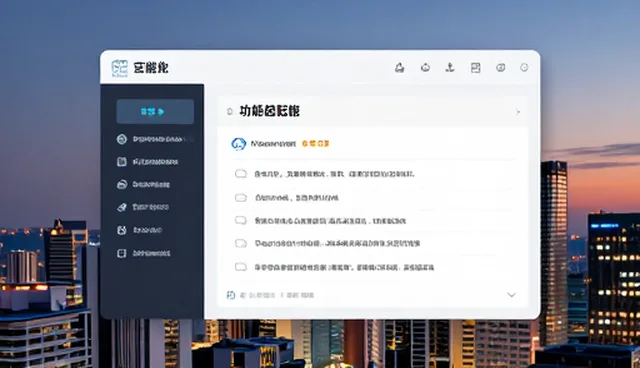Click the cloud icon in the header toolbar
640x368 pixels.
click(425, 68)
